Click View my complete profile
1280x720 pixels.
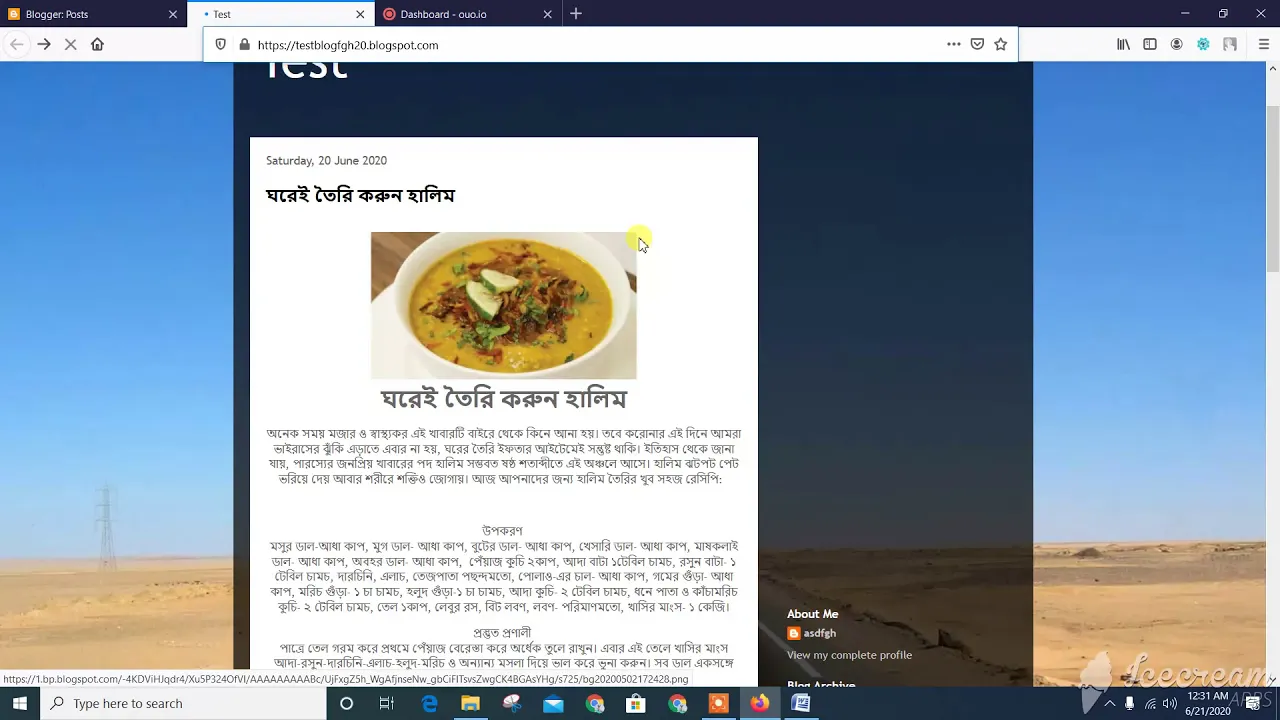point(849,655)
